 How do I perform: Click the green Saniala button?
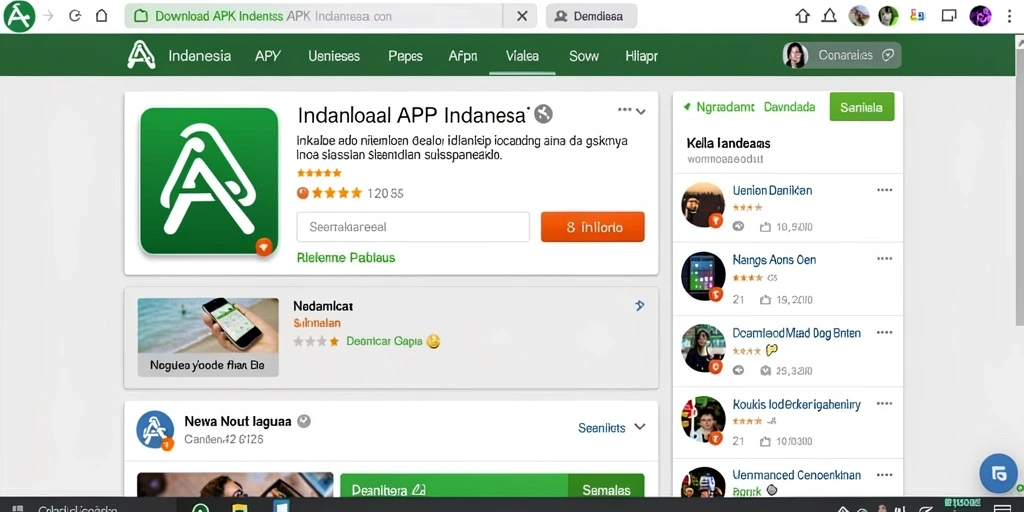[861, 106]
